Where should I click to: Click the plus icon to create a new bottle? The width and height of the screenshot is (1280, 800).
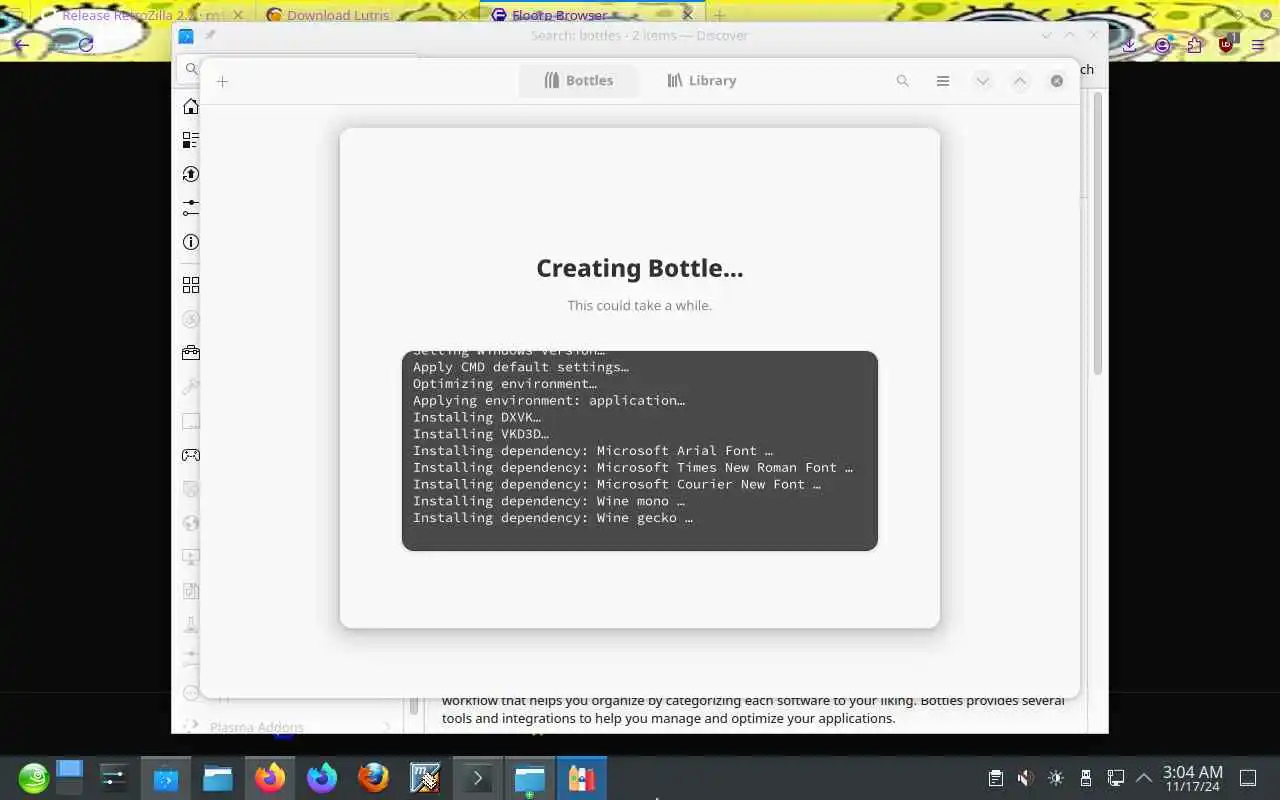coord(222,81)
